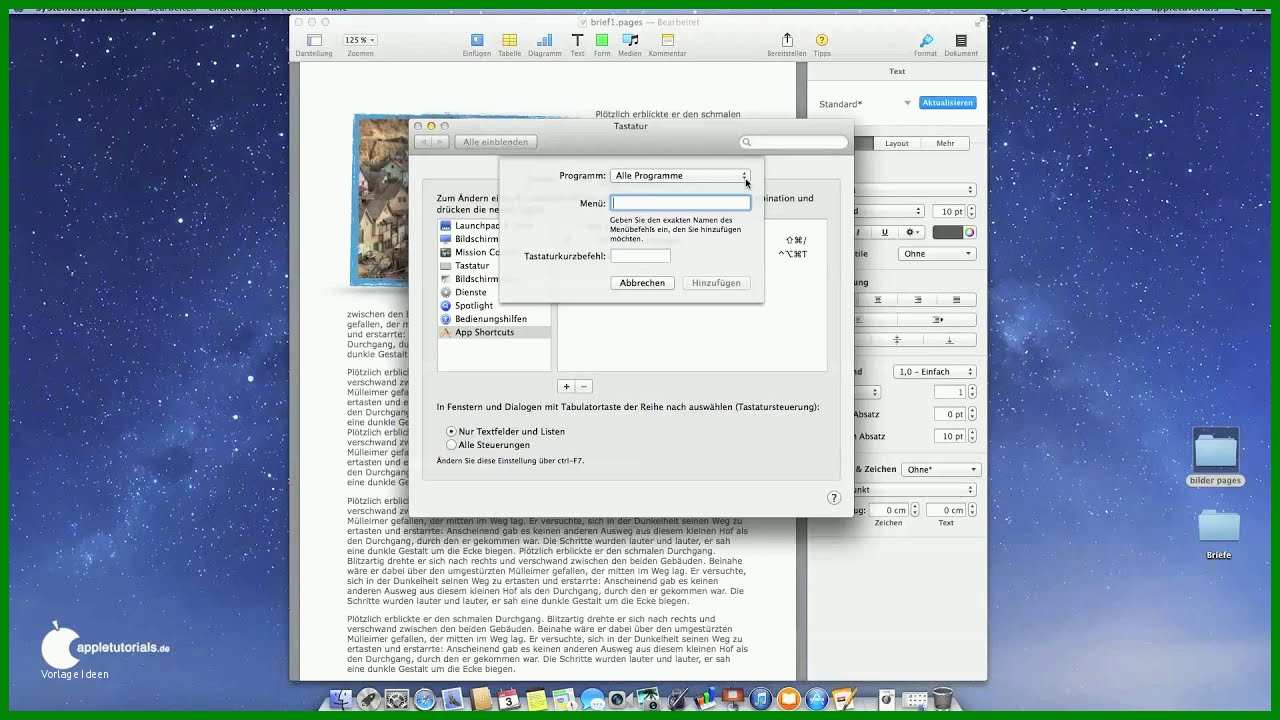Launch Launchpad rocket icon in Dock

369,699
